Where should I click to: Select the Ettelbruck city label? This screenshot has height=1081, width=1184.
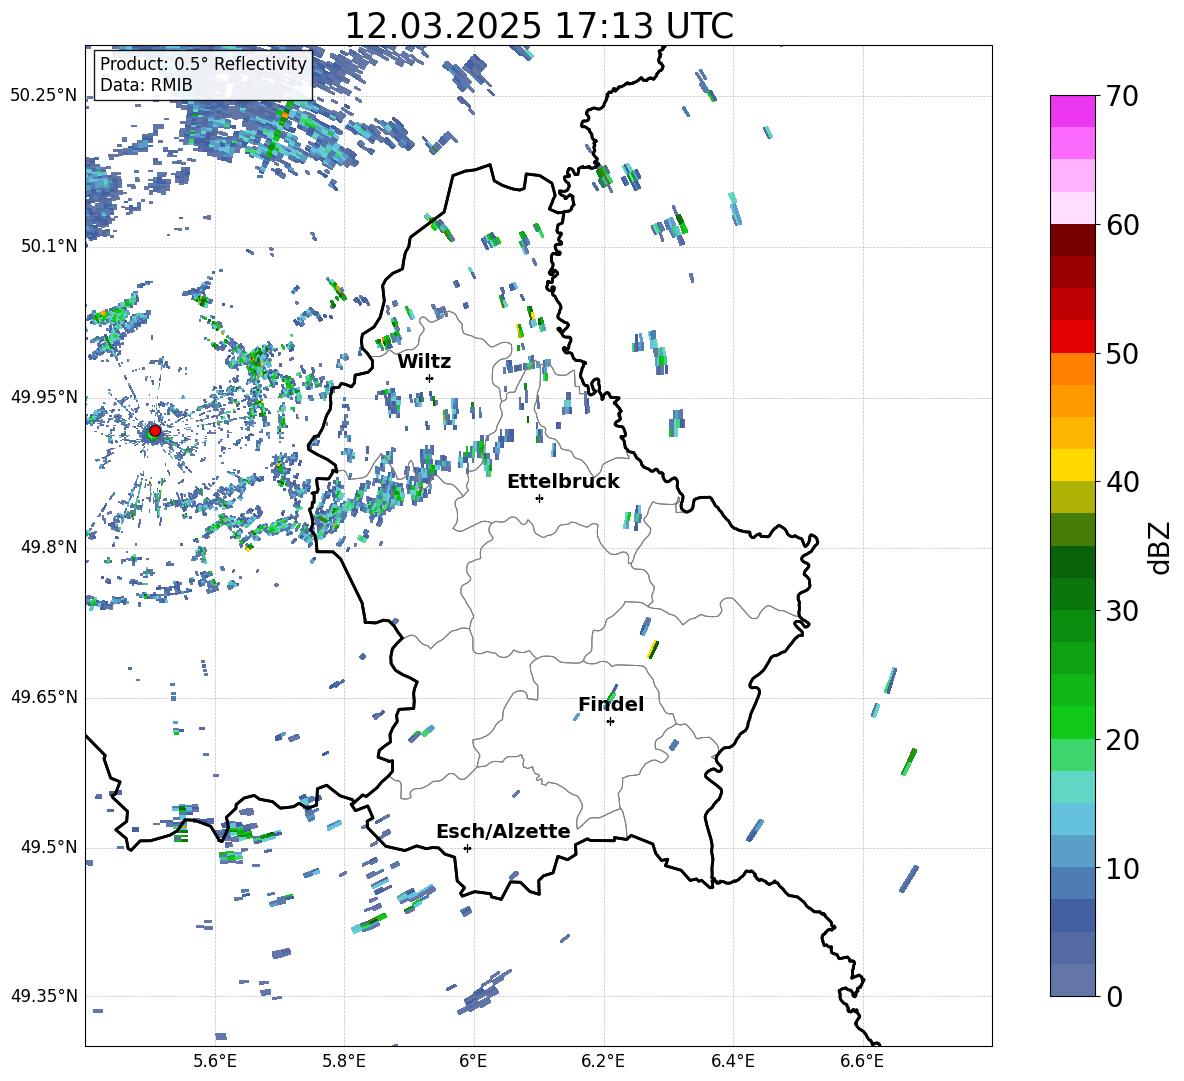click(x=563, y=482)
